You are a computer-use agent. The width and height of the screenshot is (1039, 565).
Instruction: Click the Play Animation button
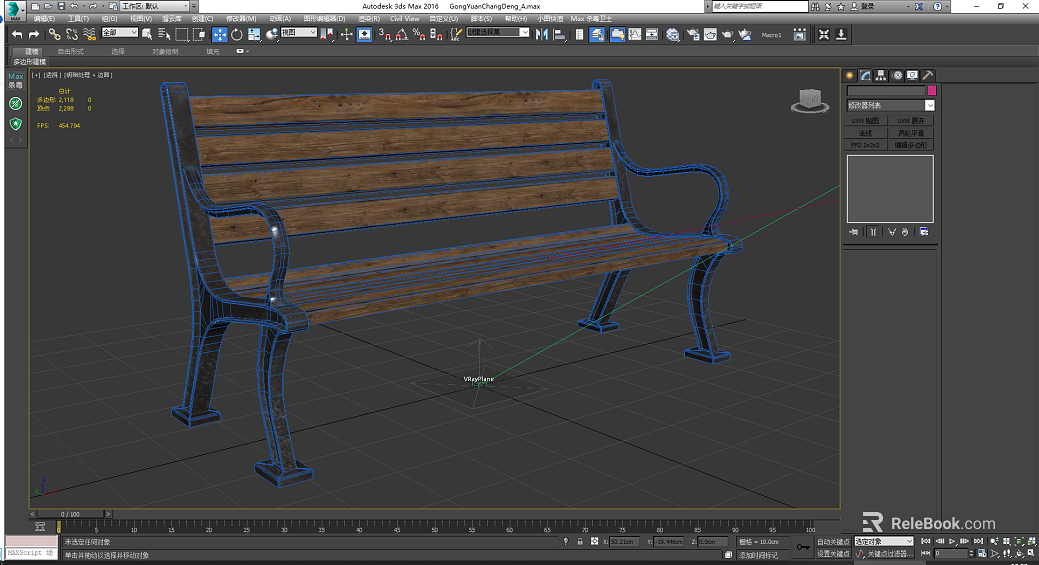point(952,541)
